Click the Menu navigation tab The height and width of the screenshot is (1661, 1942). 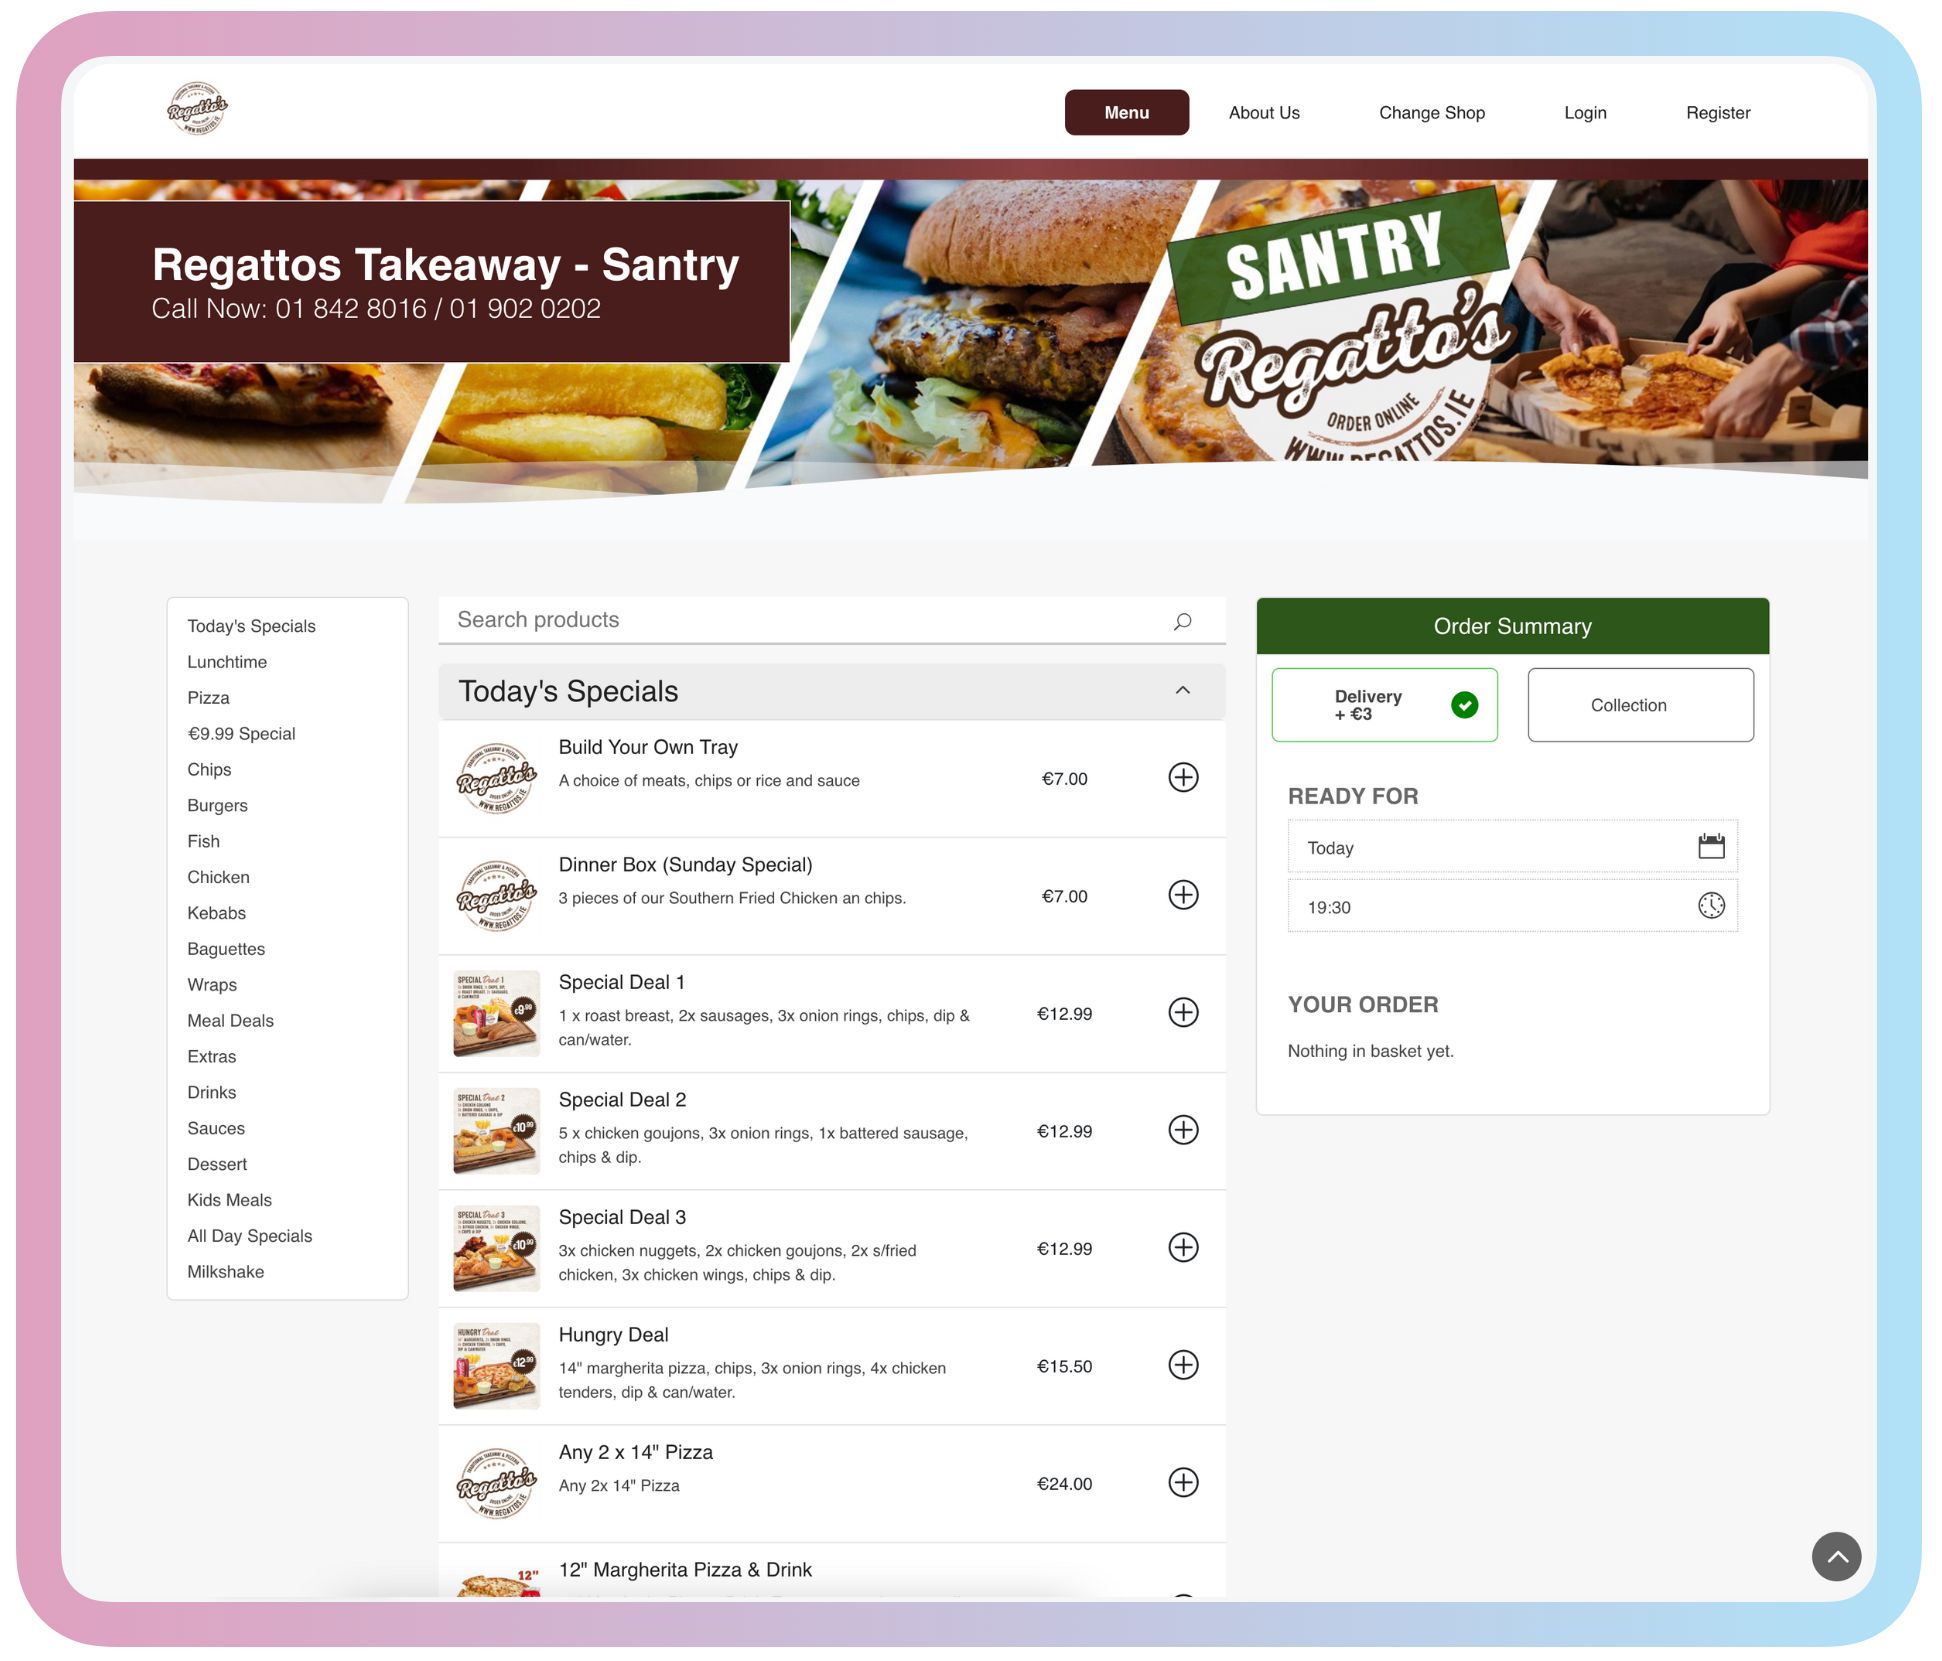1127,110
